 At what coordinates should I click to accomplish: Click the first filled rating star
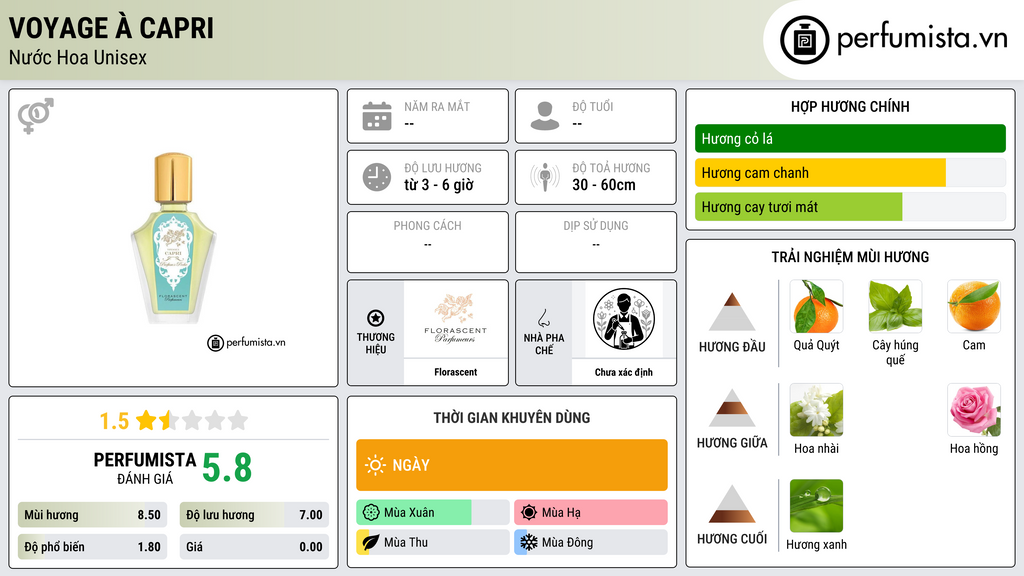(x=146, y=420)
